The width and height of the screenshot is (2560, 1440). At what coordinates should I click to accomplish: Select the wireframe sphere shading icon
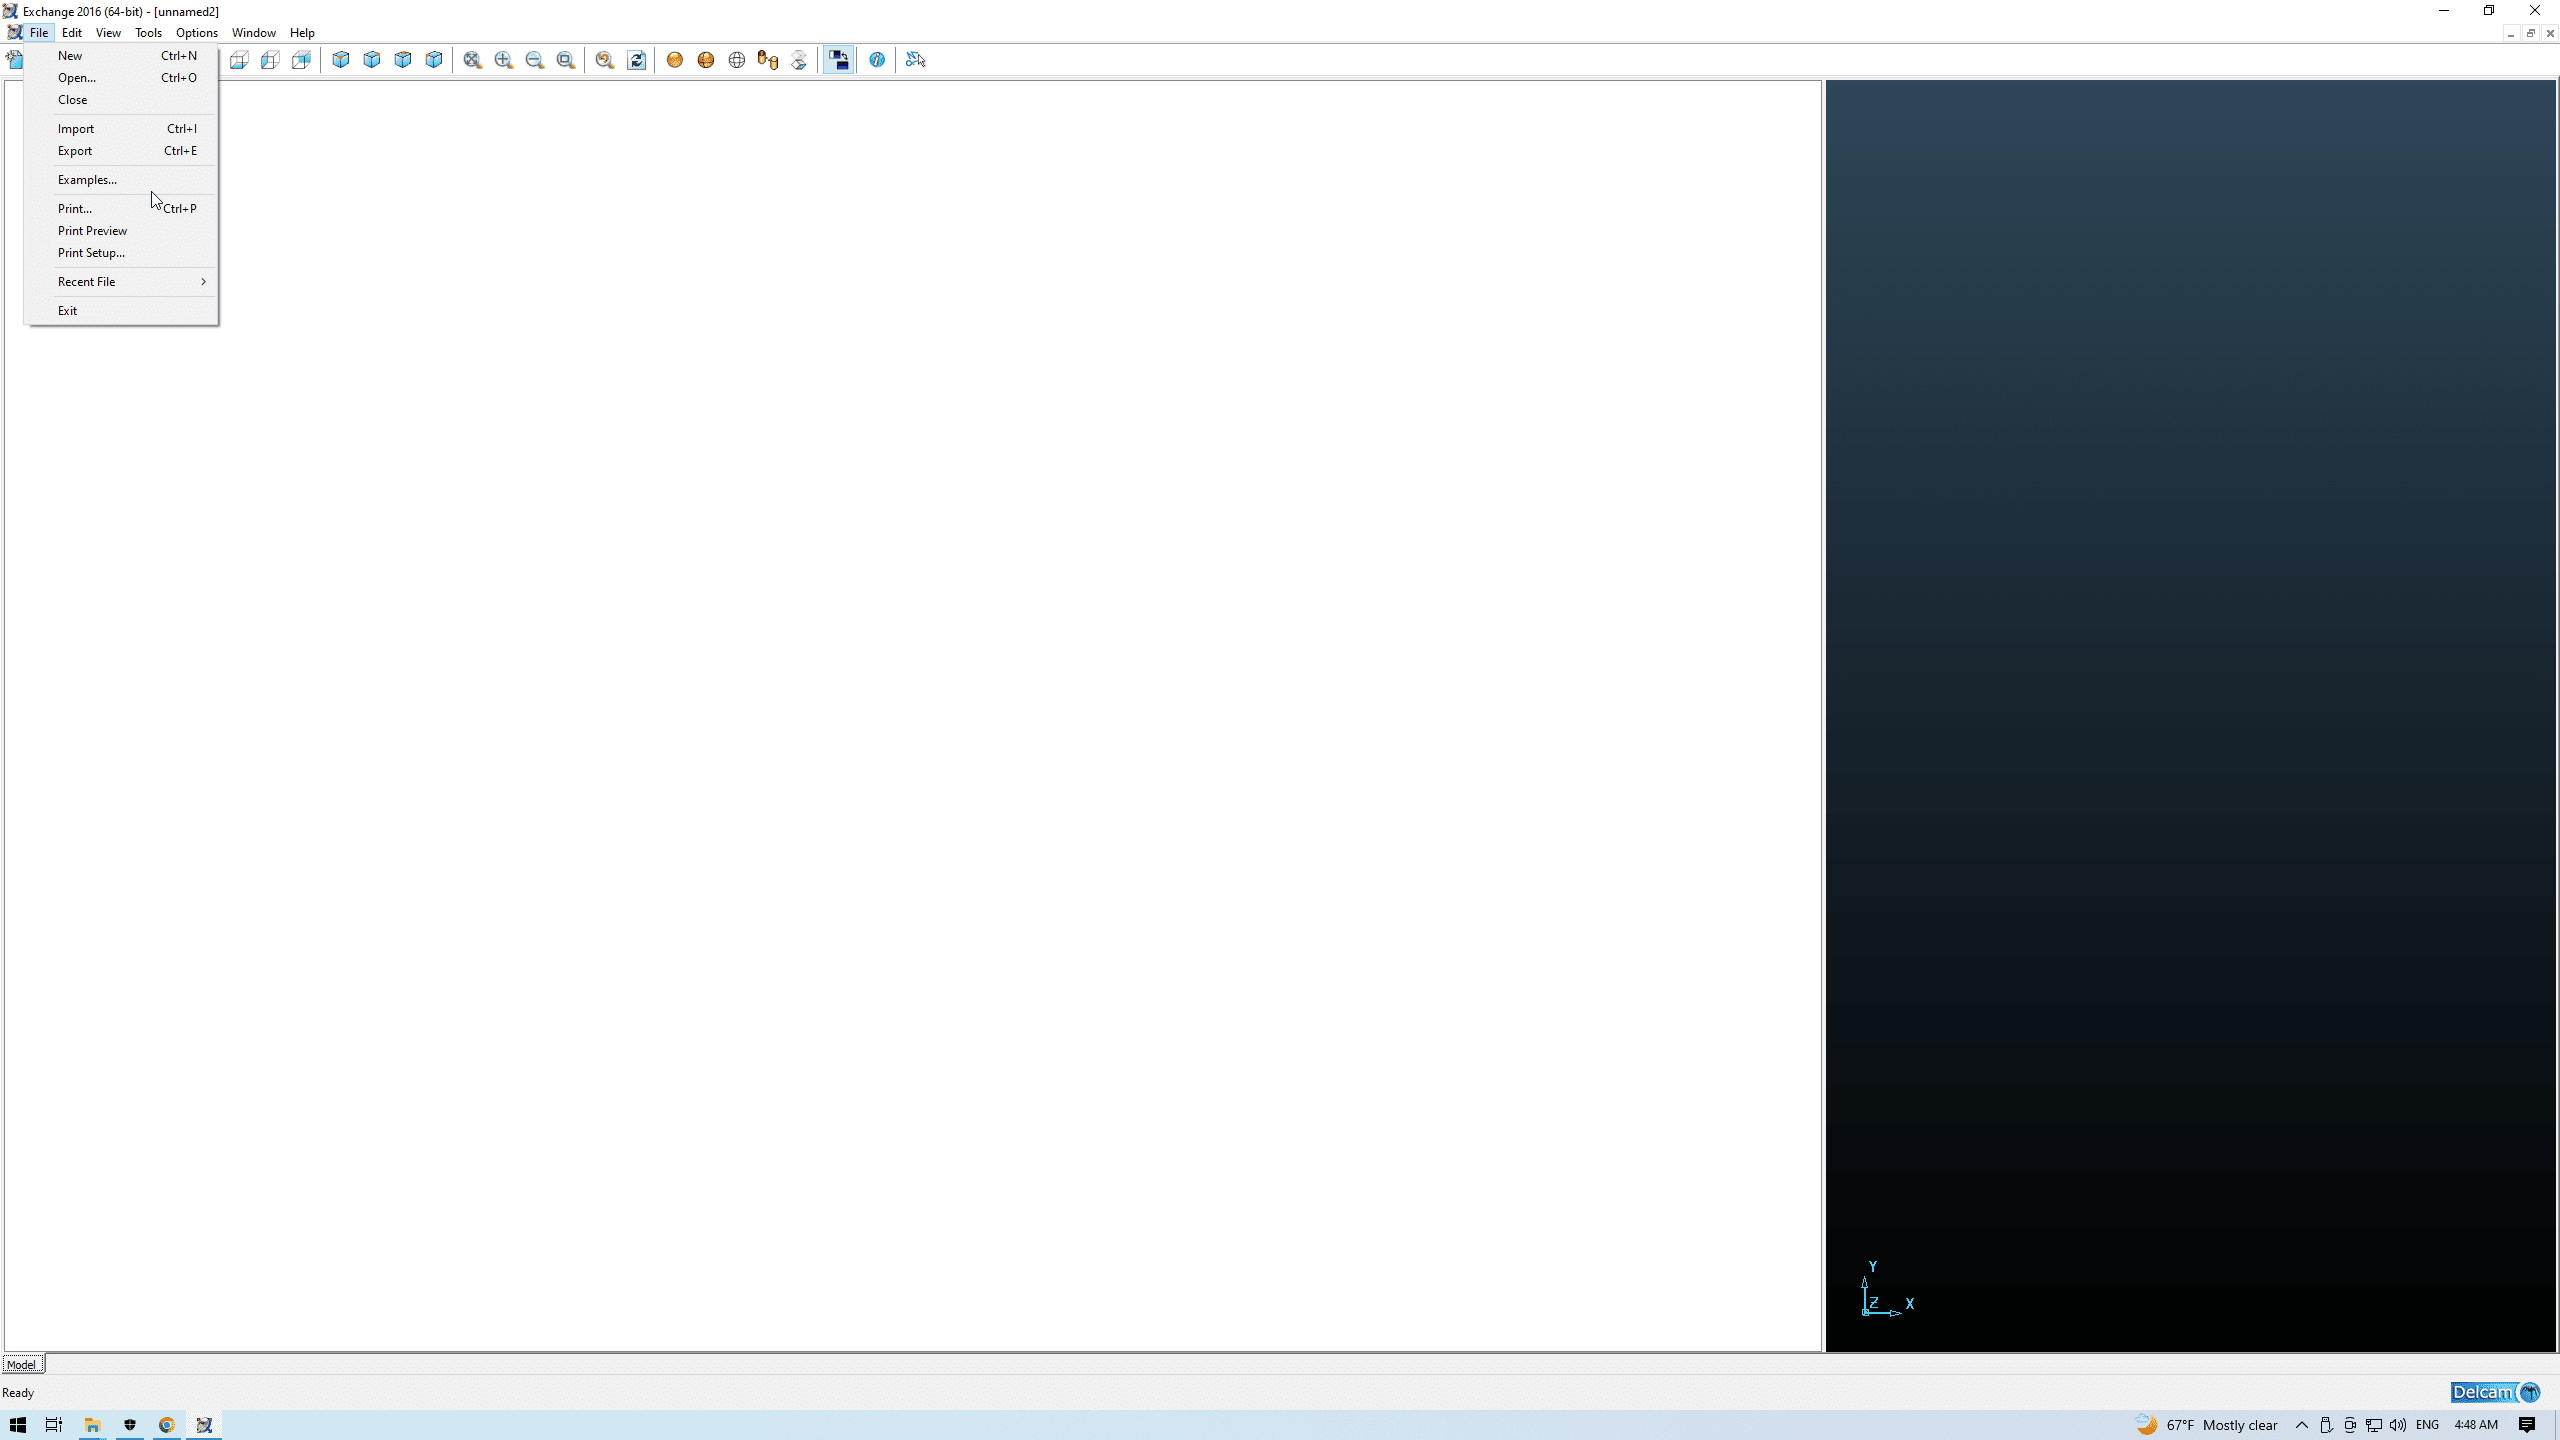click(x=737, y=60)
